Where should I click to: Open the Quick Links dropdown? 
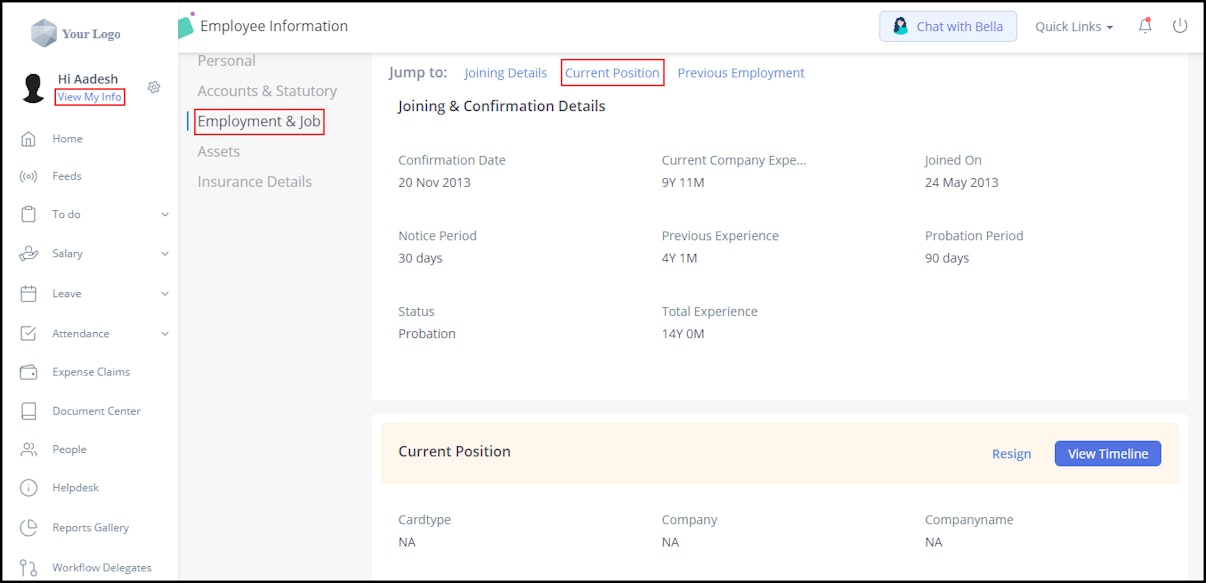point(1072,27)
